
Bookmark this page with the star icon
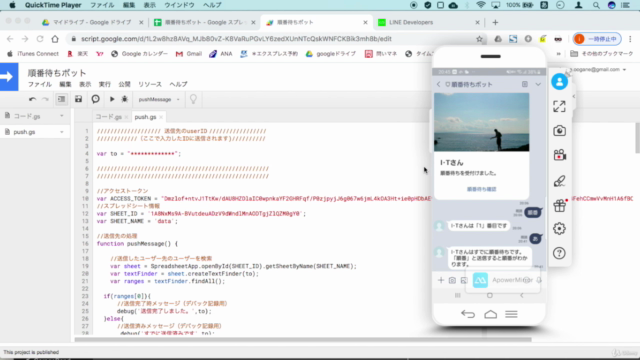(x=479, y=39)
